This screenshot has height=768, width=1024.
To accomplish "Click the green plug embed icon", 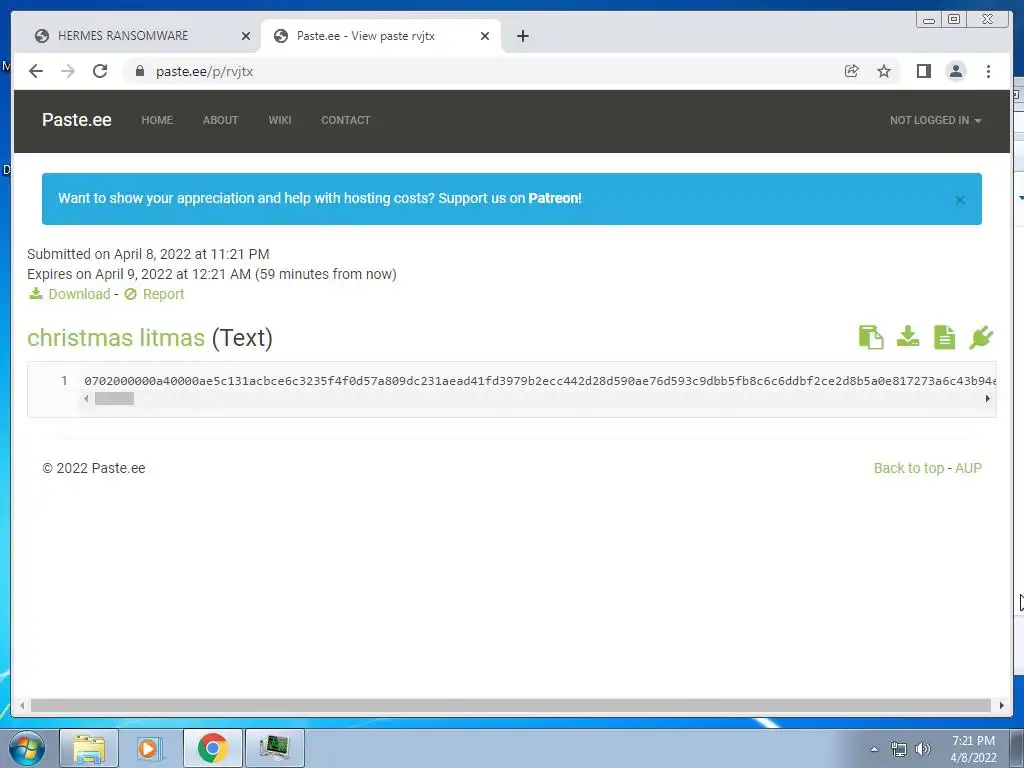I will [x=981, y=337].
